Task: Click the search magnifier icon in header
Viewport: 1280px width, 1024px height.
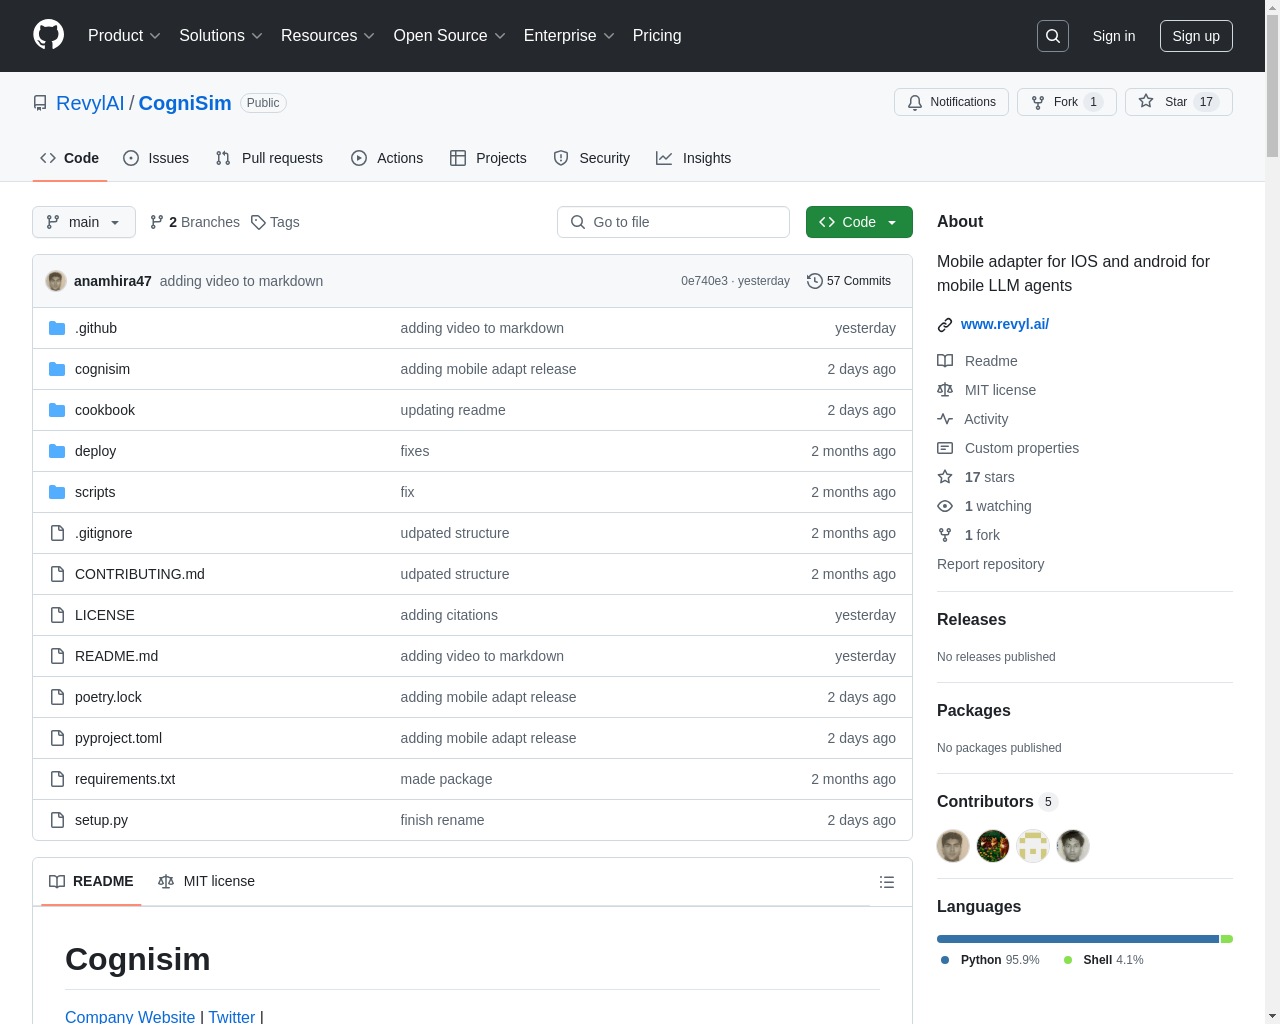Action: 1053,36
